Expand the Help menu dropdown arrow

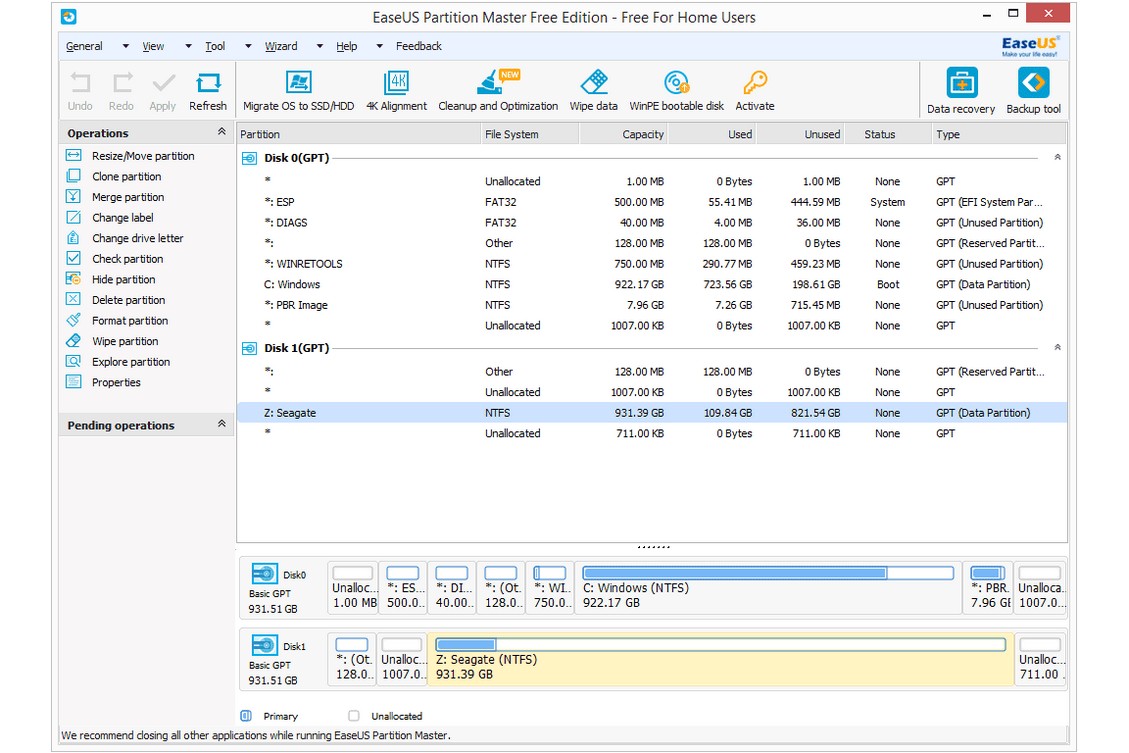click(379, 46)
